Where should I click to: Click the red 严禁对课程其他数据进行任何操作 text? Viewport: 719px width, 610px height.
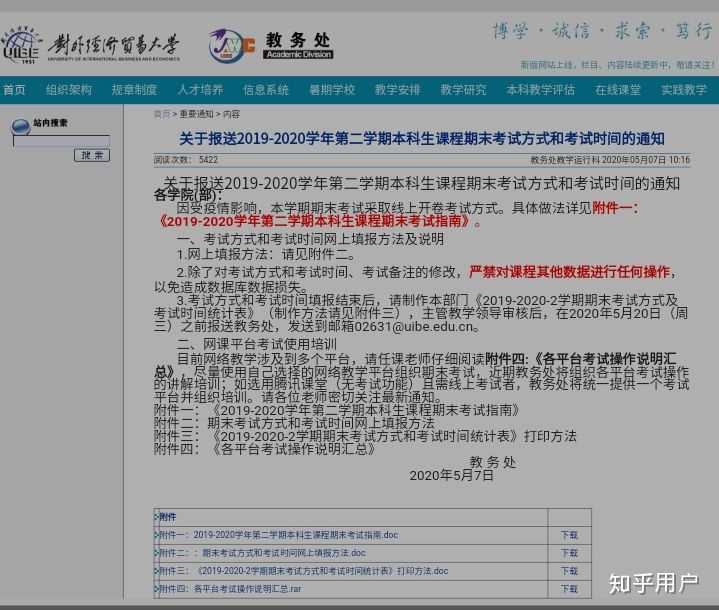pyautogui.click(x=569, y=272)
